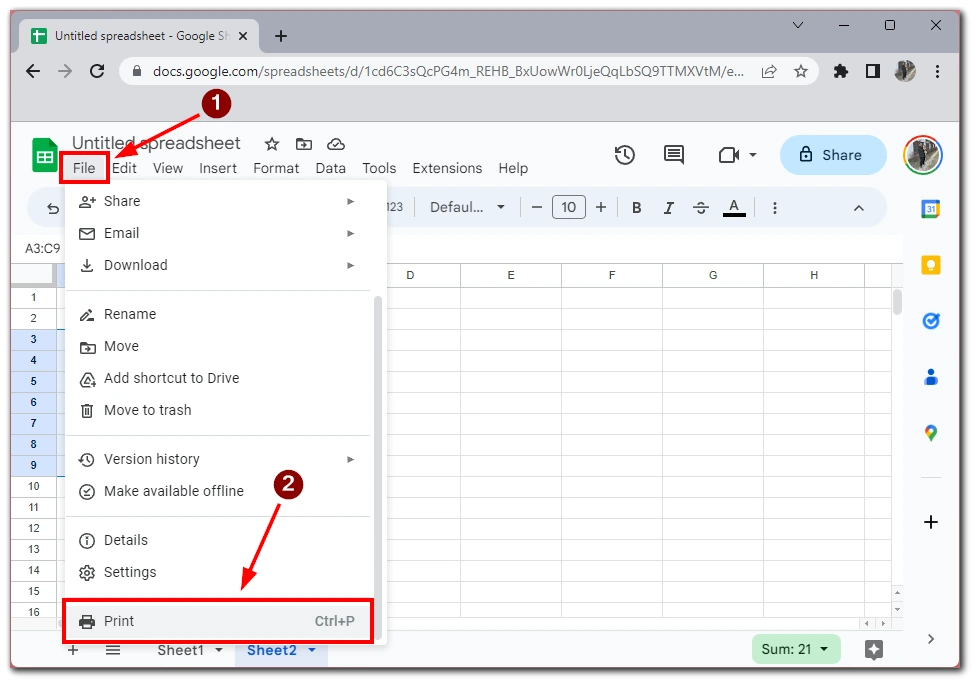Screen dimensions: 978x686
Task: Switch to the Sheet1 tab
Action: [x=180, y=650]
